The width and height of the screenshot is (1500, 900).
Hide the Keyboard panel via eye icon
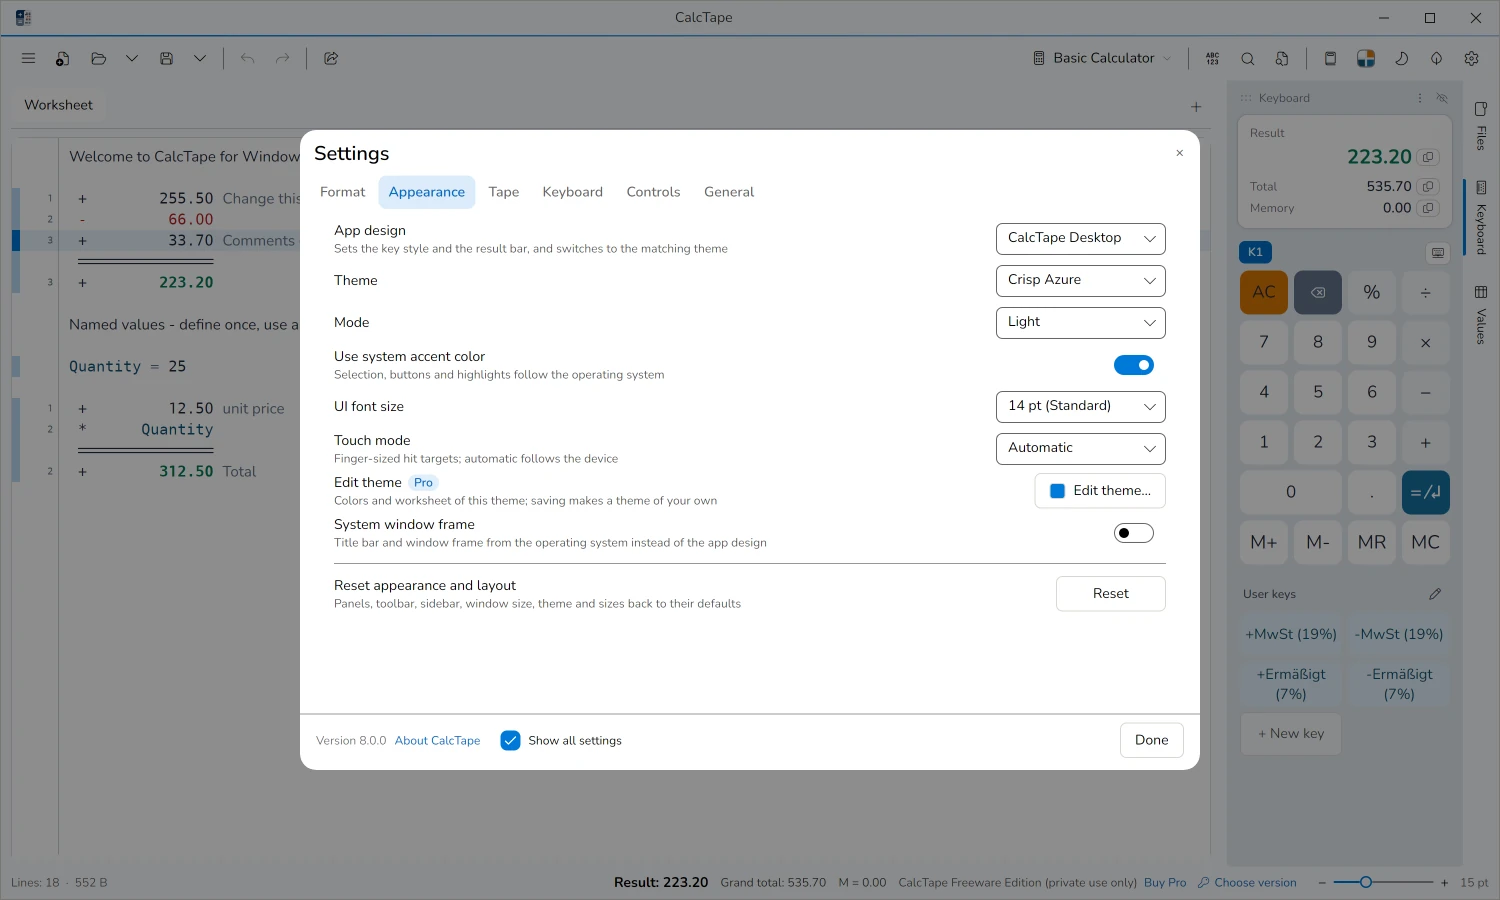click(1442, 98)
